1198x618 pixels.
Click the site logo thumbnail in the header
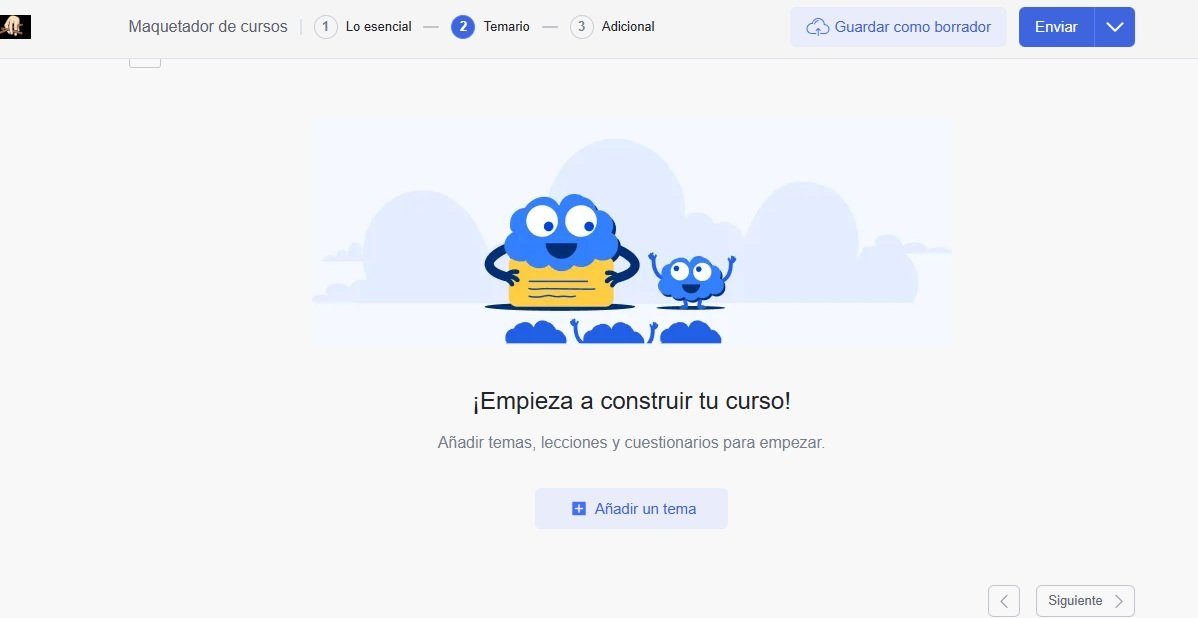coord(15,27)
